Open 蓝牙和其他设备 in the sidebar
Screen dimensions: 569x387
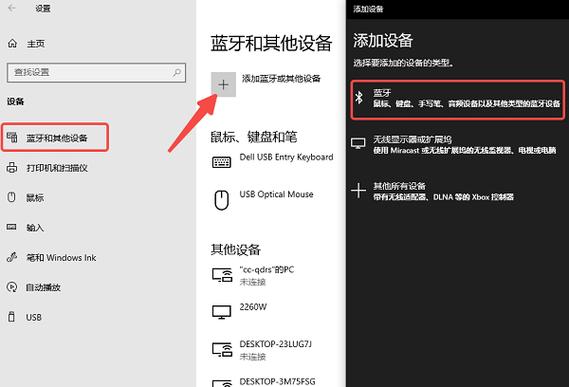coord(55,137)
